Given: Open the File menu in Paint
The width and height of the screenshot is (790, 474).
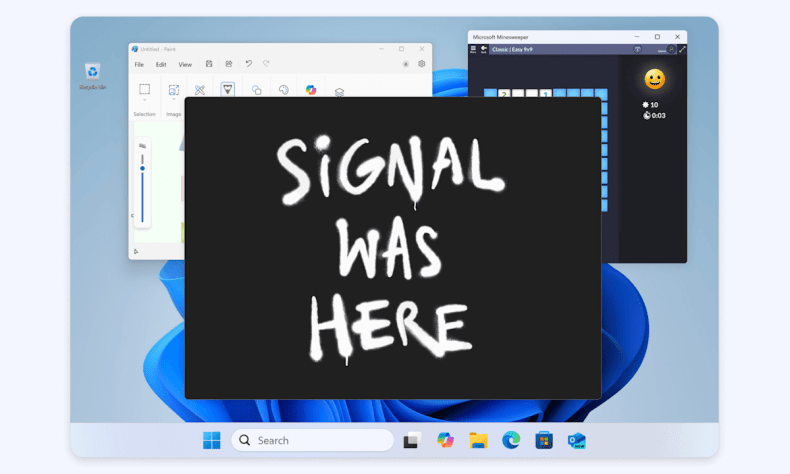Looking at the screenshot, I should coord(139,64).
